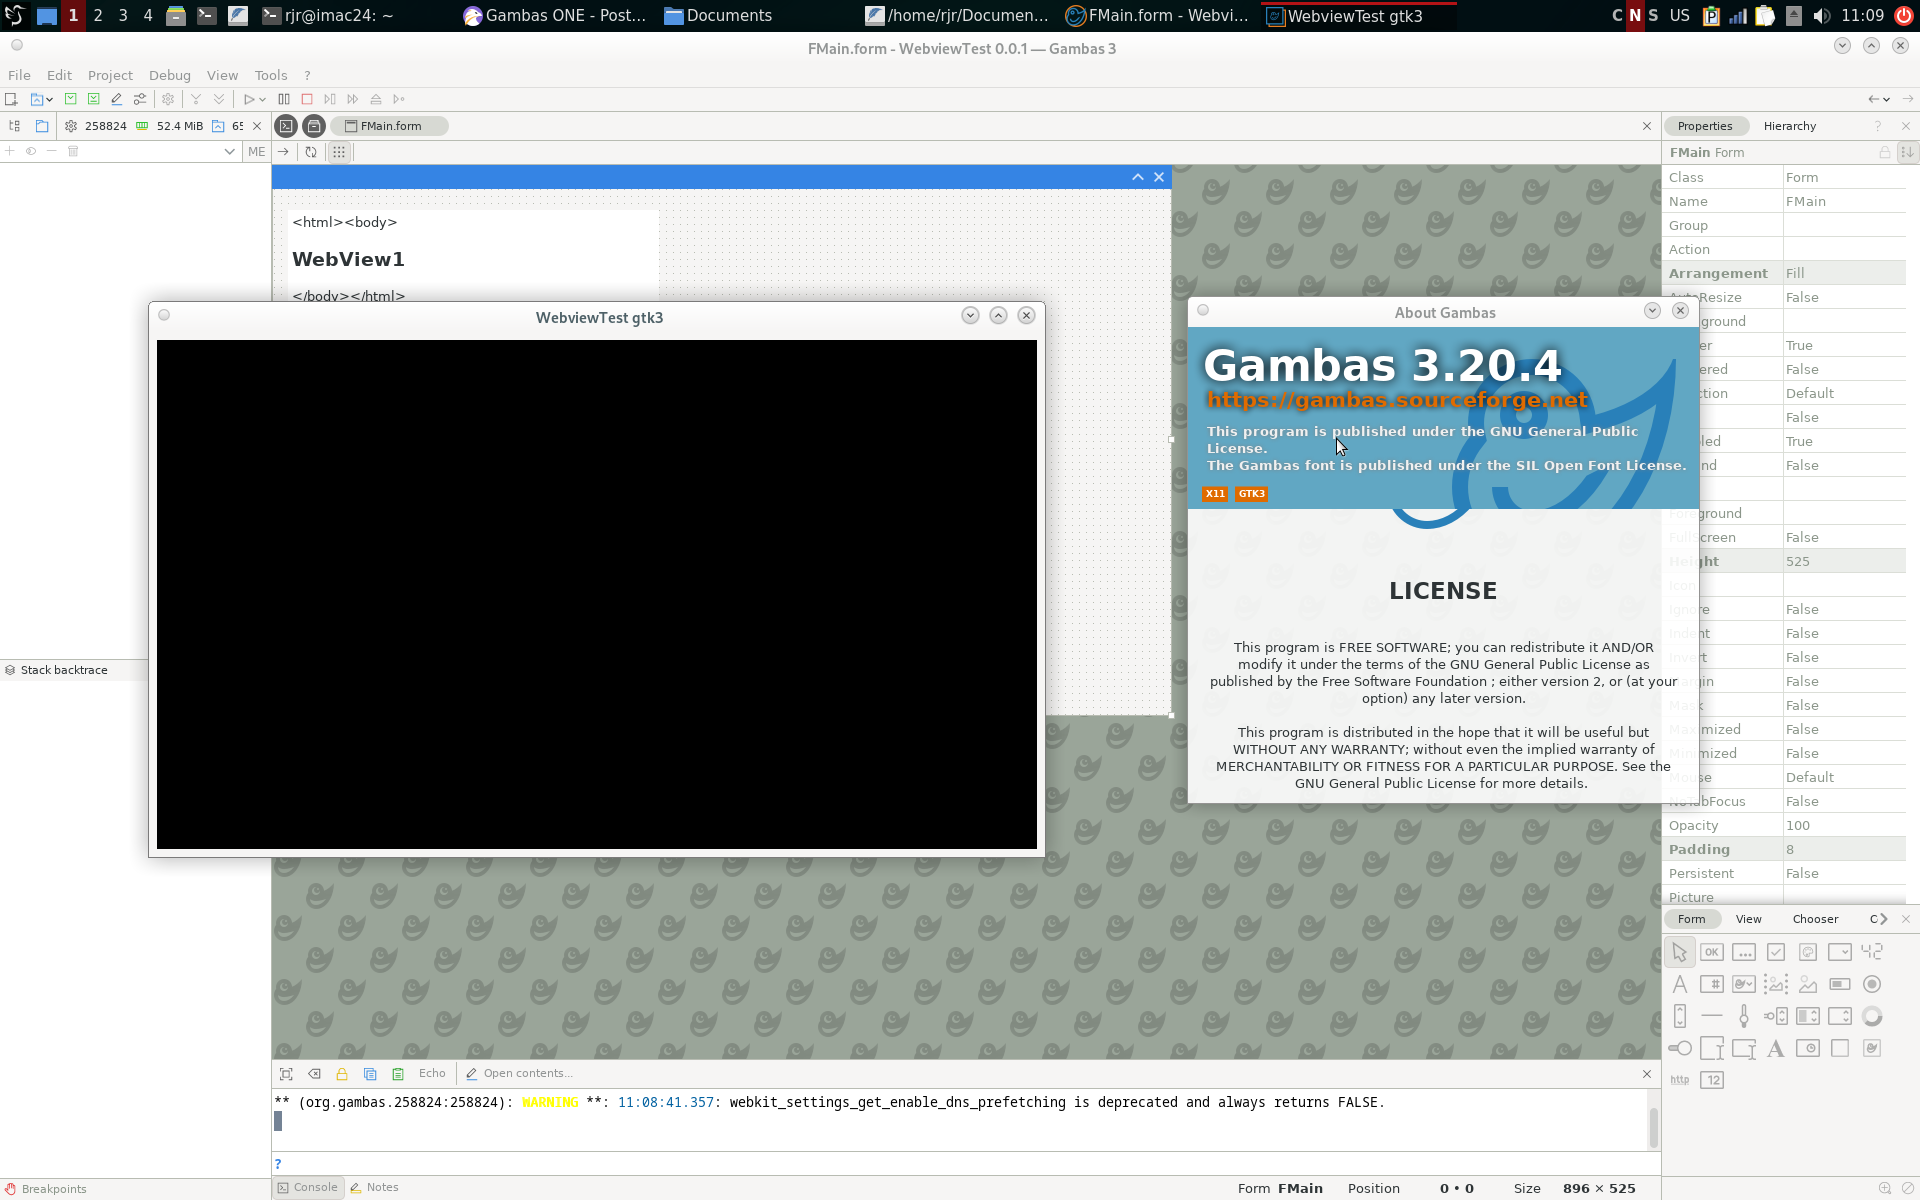Click the Clear console icon
This screenshot has height=1200, width=1920.
point(314,1073)
